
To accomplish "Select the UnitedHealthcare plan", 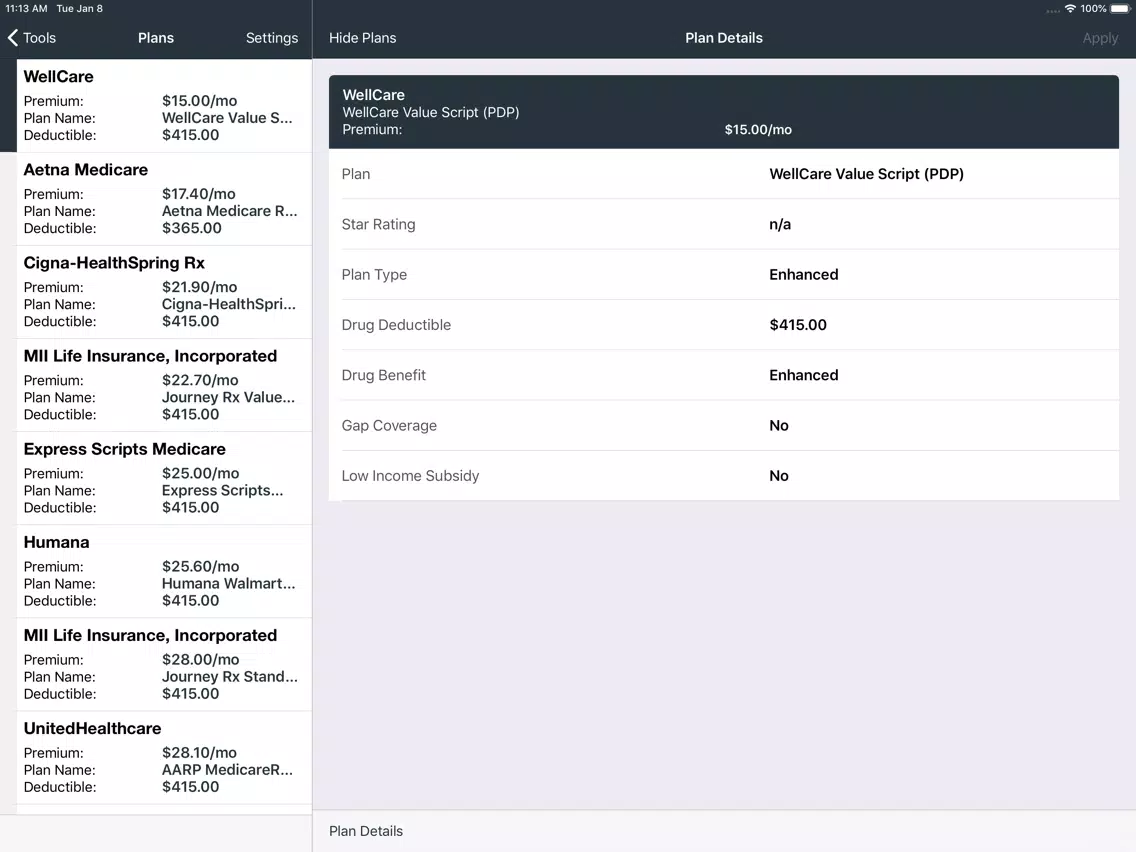I will click(x=164, y=758).
